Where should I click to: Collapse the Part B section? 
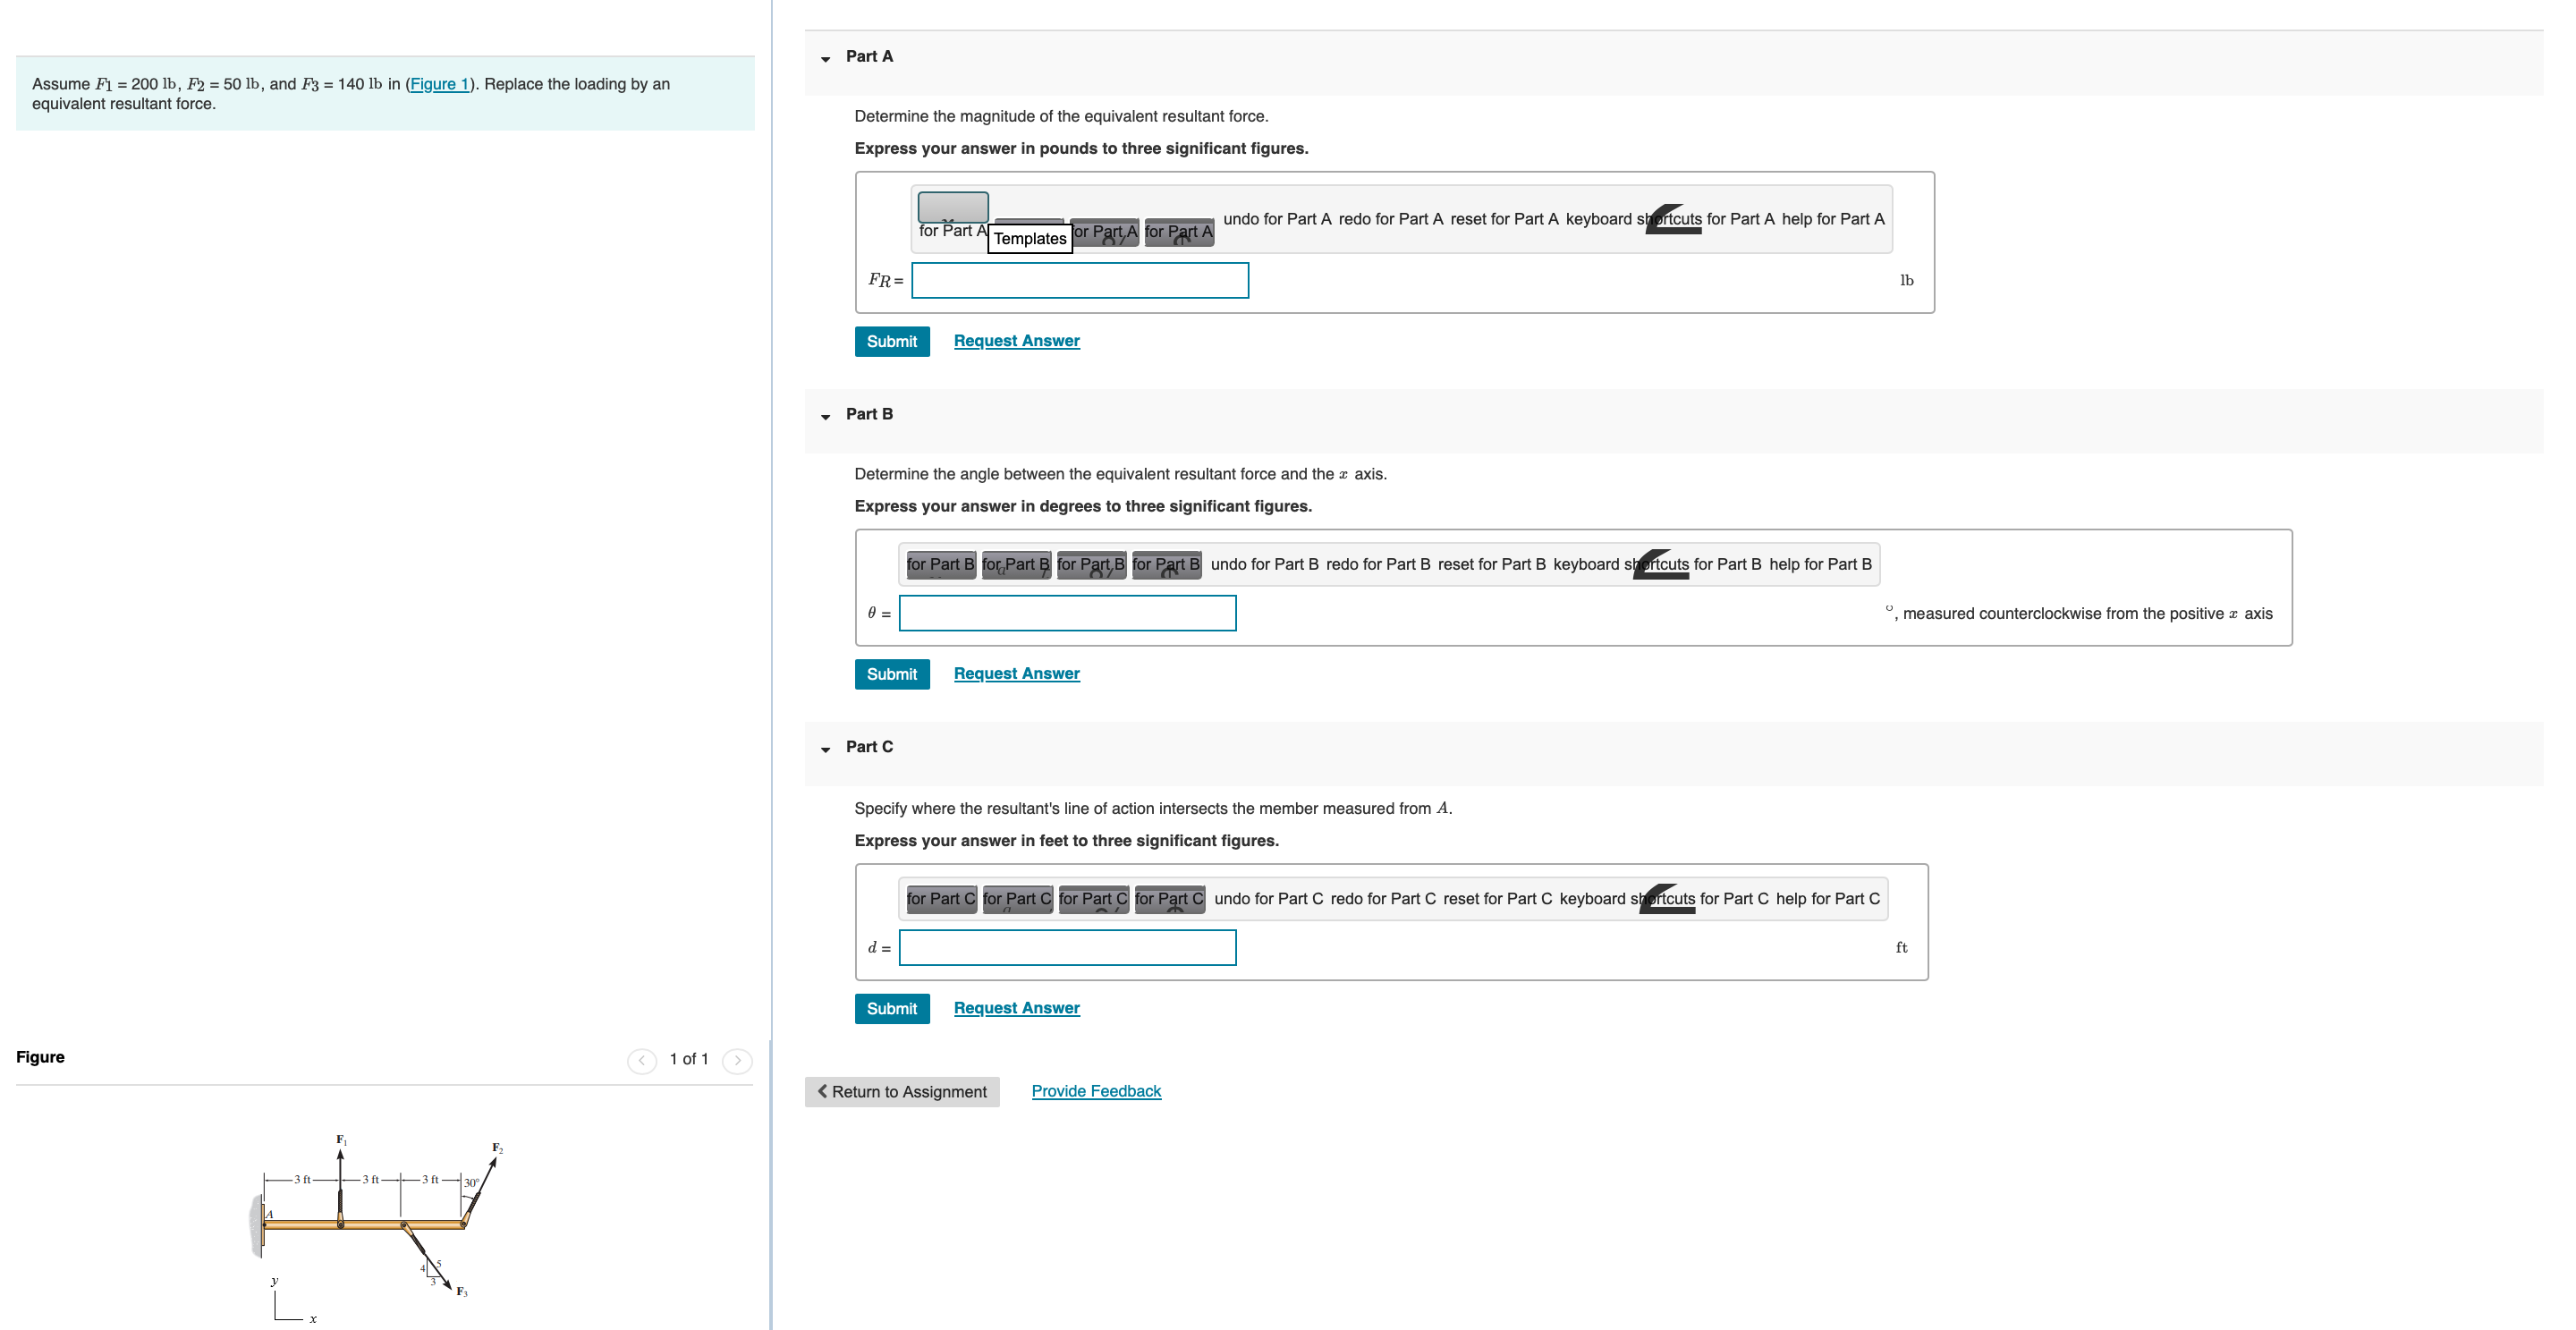point(826,416)
